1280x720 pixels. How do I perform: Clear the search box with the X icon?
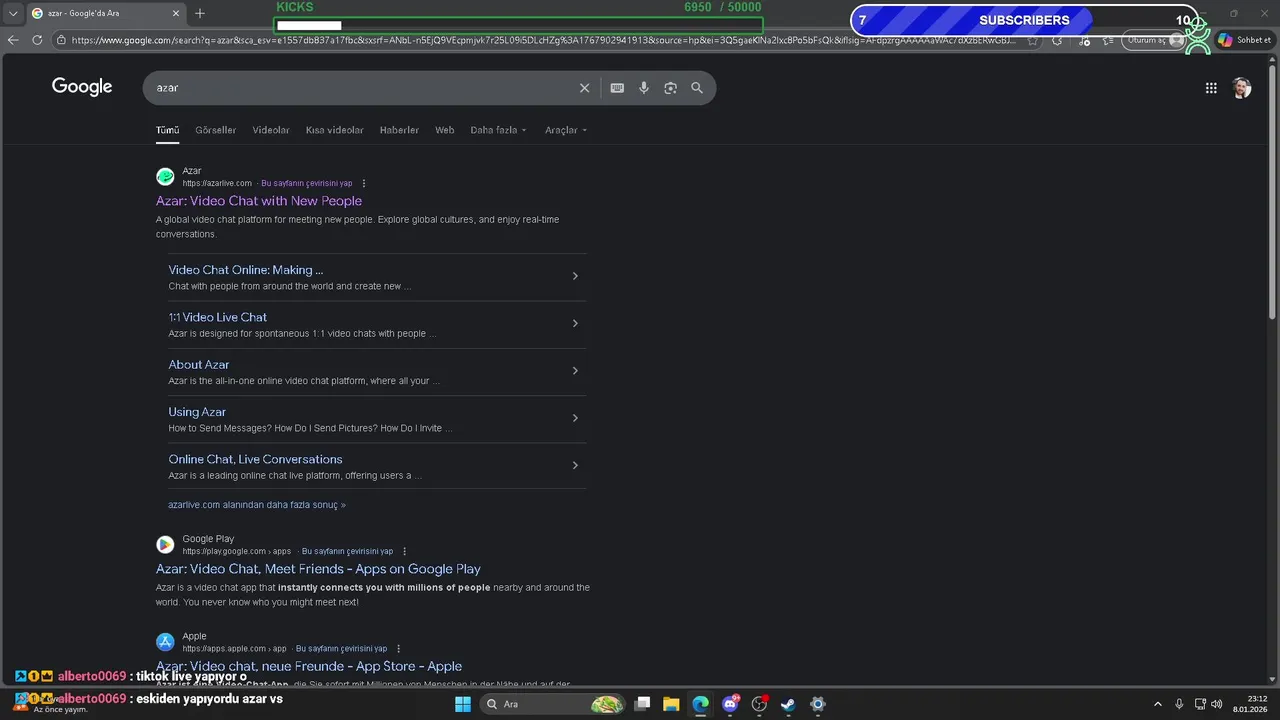pos(585,88)
